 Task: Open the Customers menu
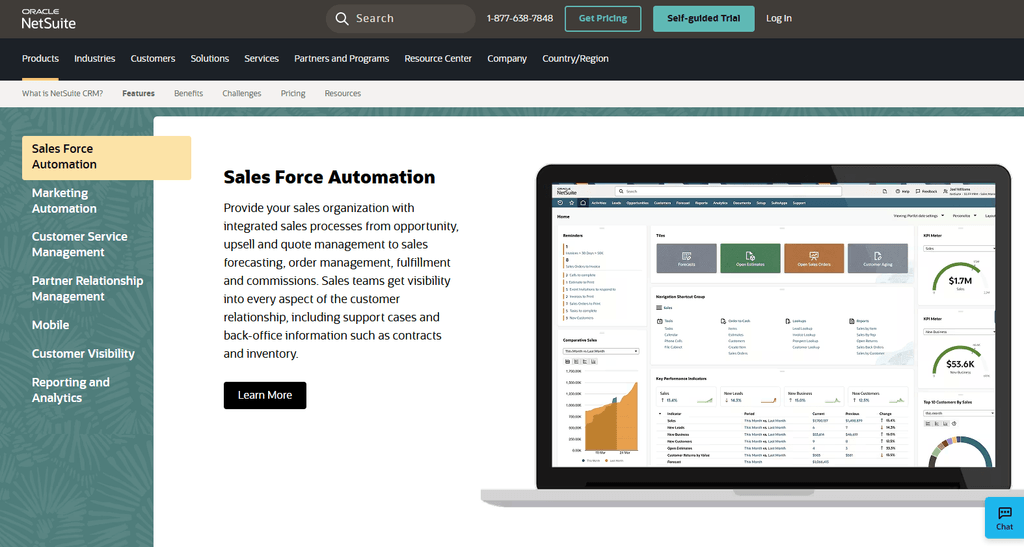[x=153, y=59]
